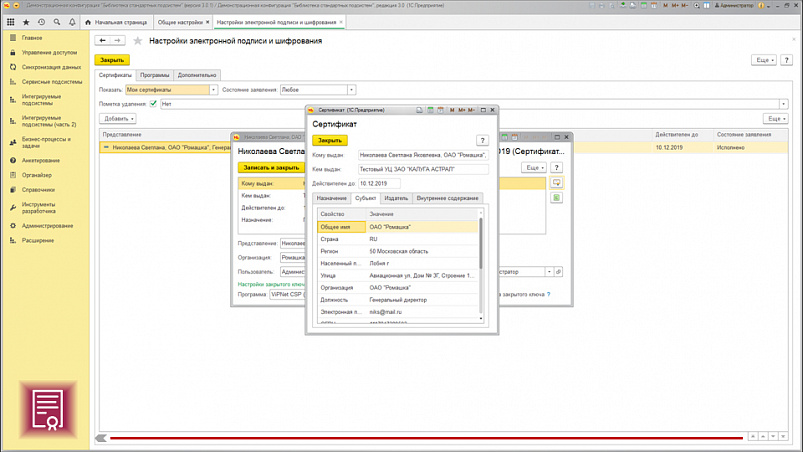This screenshot has width=803, height=452.
Task: Click help question mark in Сертификат dialog
Action: coord(482,141)
